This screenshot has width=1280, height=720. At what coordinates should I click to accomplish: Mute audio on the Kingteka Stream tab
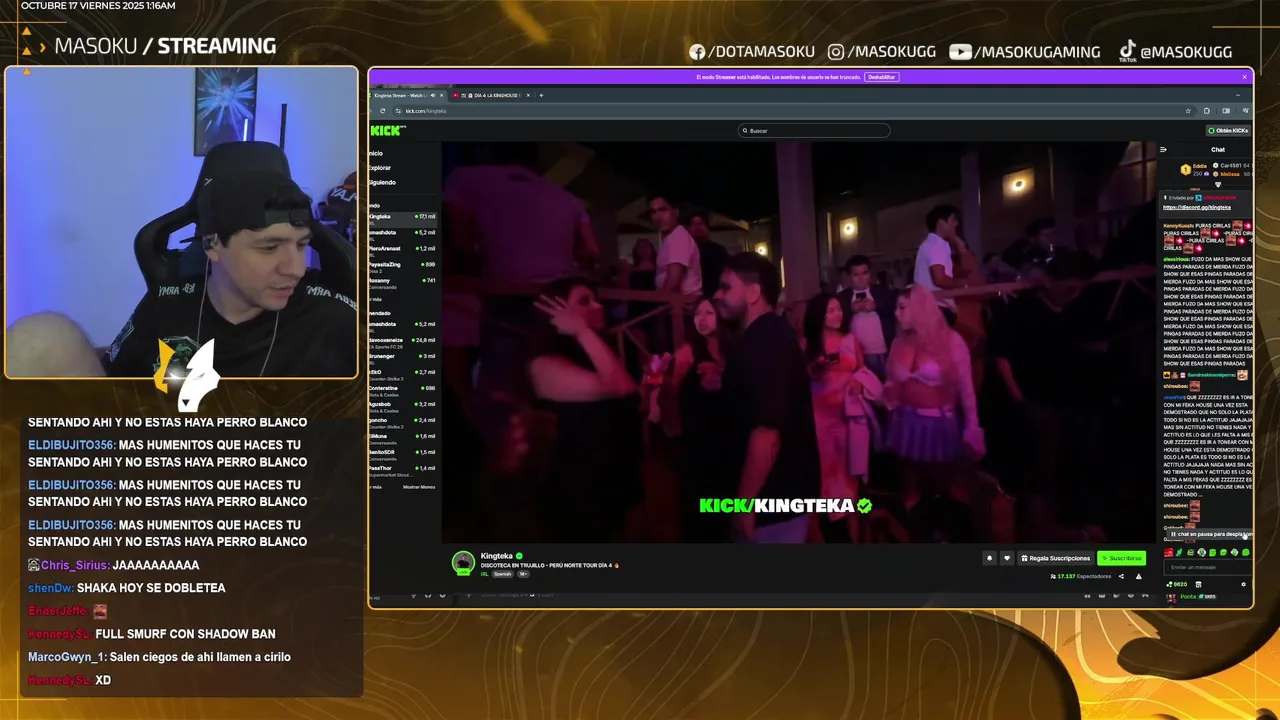coord(433,95)
